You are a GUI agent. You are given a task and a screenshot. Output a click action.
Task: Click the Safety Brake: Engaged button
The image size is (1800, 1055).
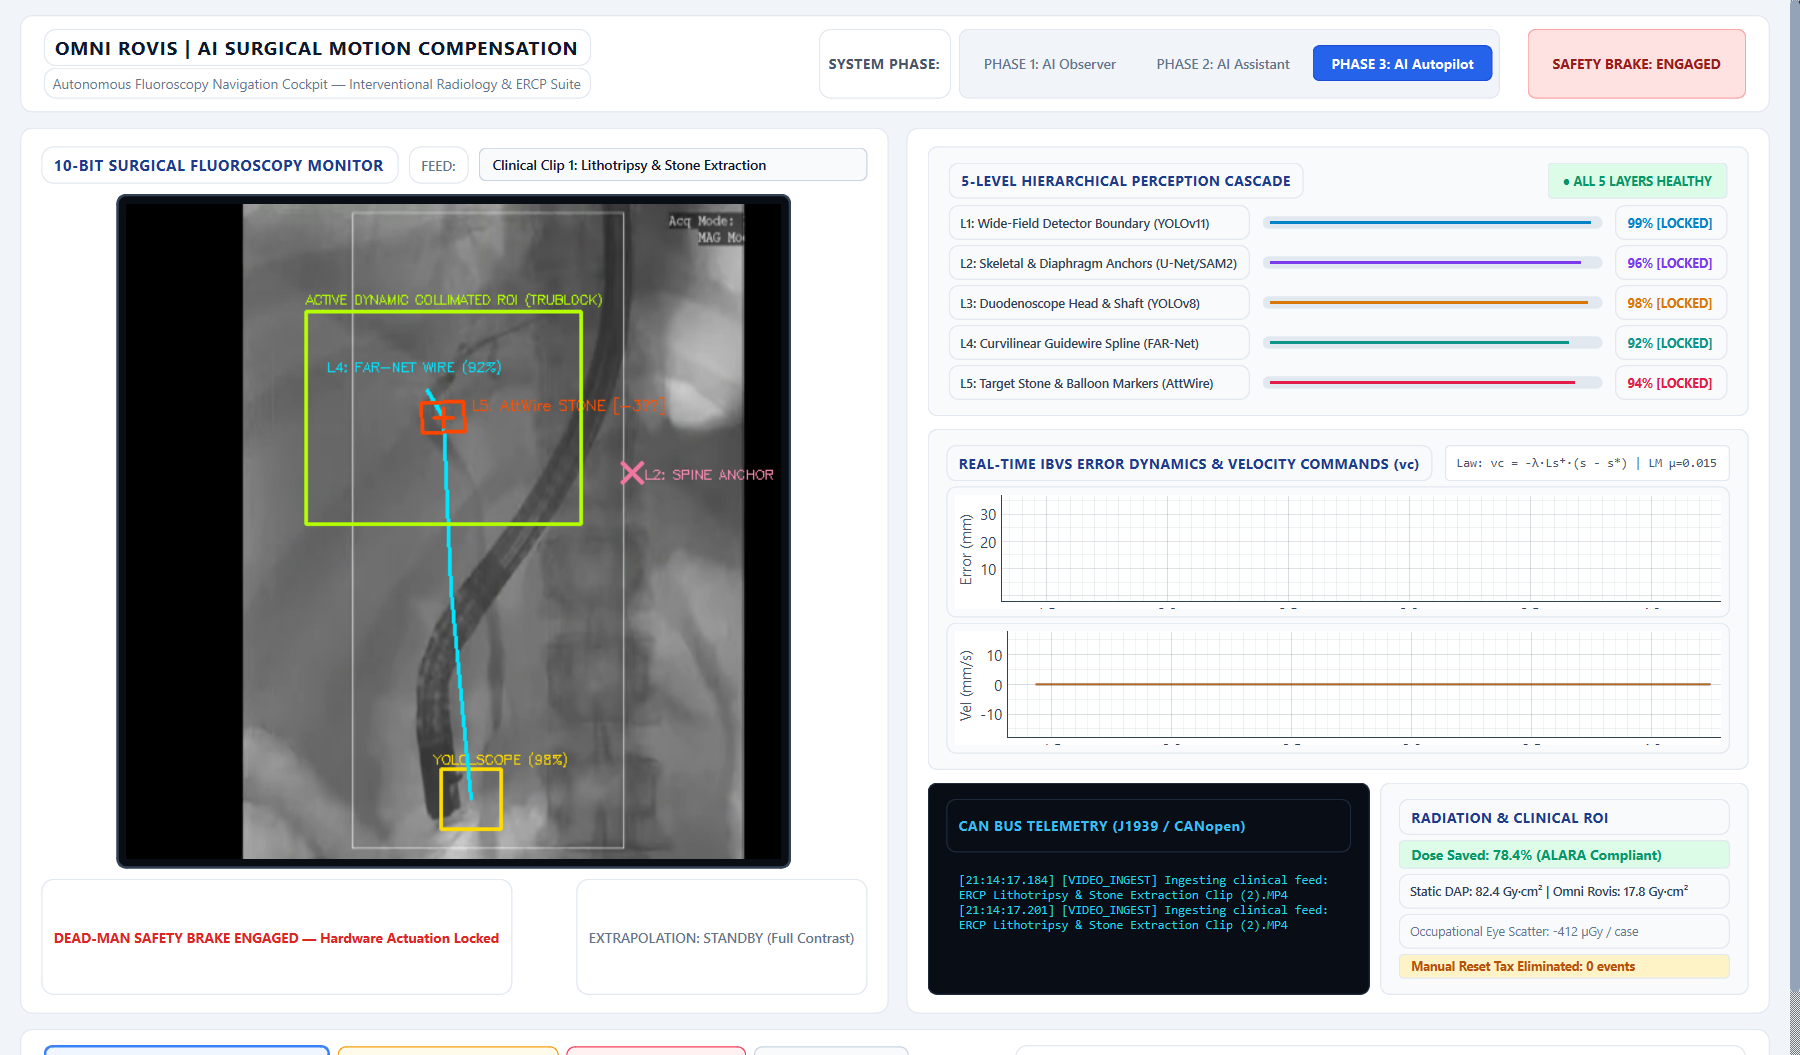[x=1636, y=64]
